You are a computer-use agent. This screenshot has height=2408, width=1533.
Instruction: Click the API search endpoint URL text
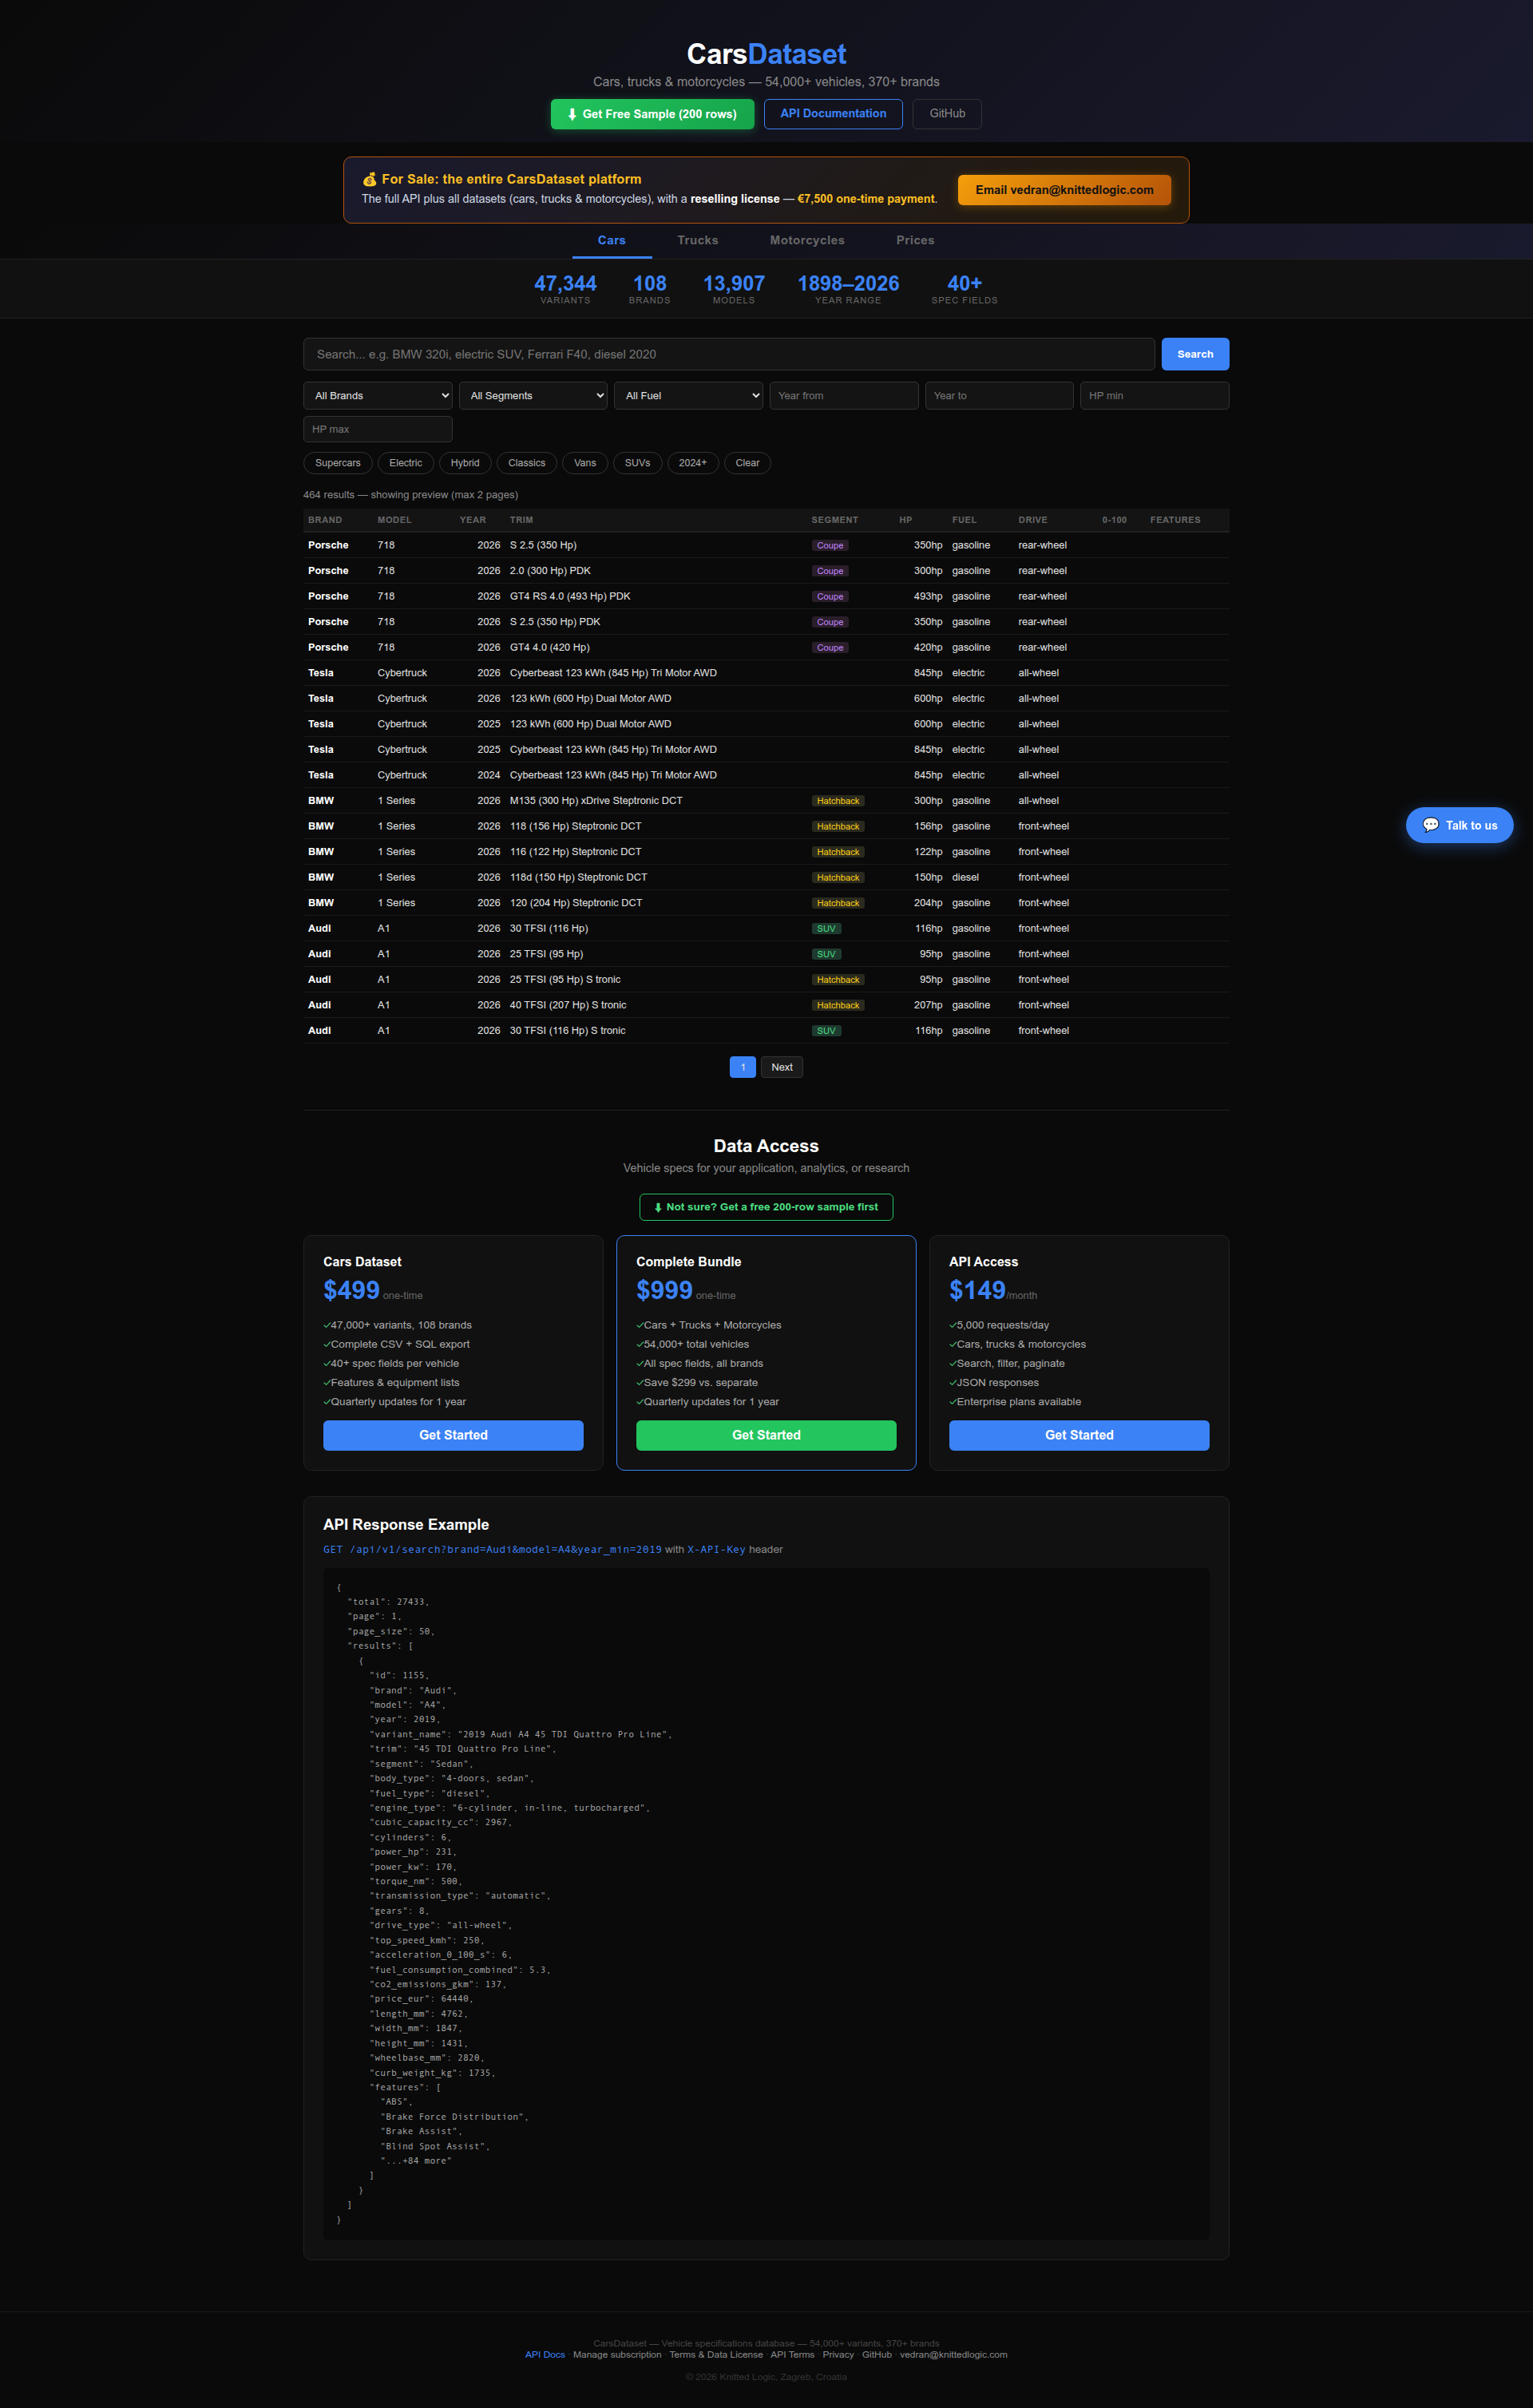492,1550
